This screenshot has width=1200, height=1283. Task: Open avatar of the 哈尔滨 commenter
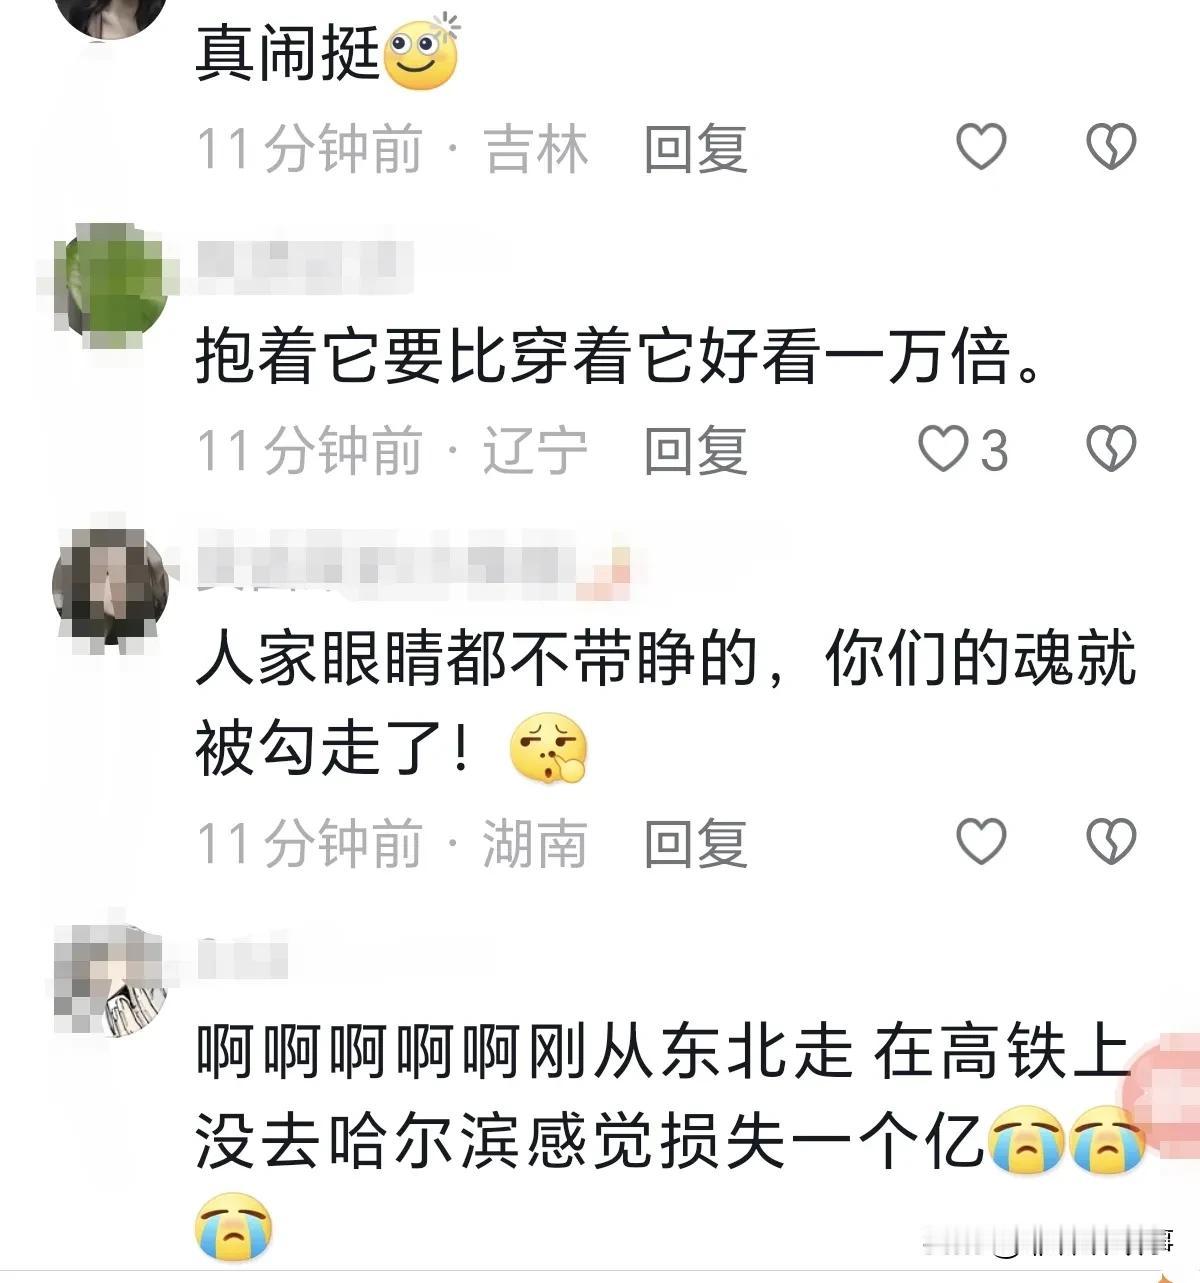click(108, 980)
